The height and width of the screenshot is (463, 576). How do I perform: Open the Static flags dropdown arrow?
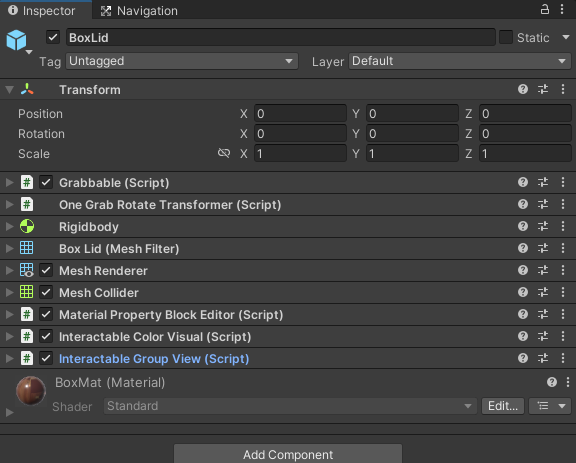pos(566,37)
